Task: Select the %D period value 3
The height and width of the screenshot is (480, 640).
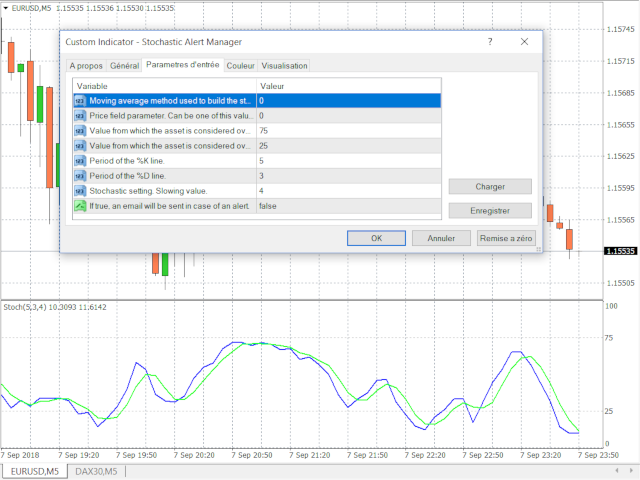Action: (x=349, y=176)
